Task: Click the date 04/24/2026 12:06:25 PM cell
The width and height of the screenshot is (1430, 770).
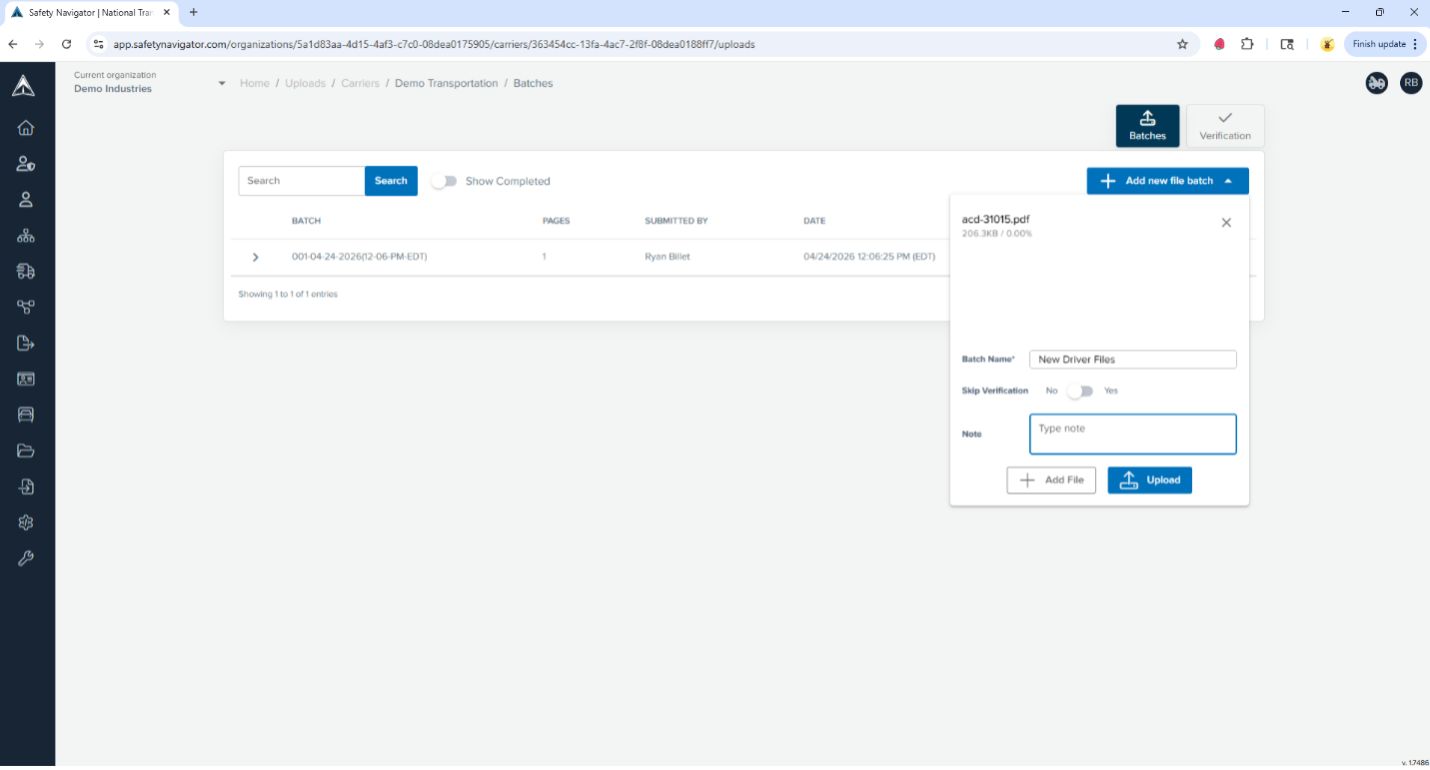Action: [x=869, y=257]
